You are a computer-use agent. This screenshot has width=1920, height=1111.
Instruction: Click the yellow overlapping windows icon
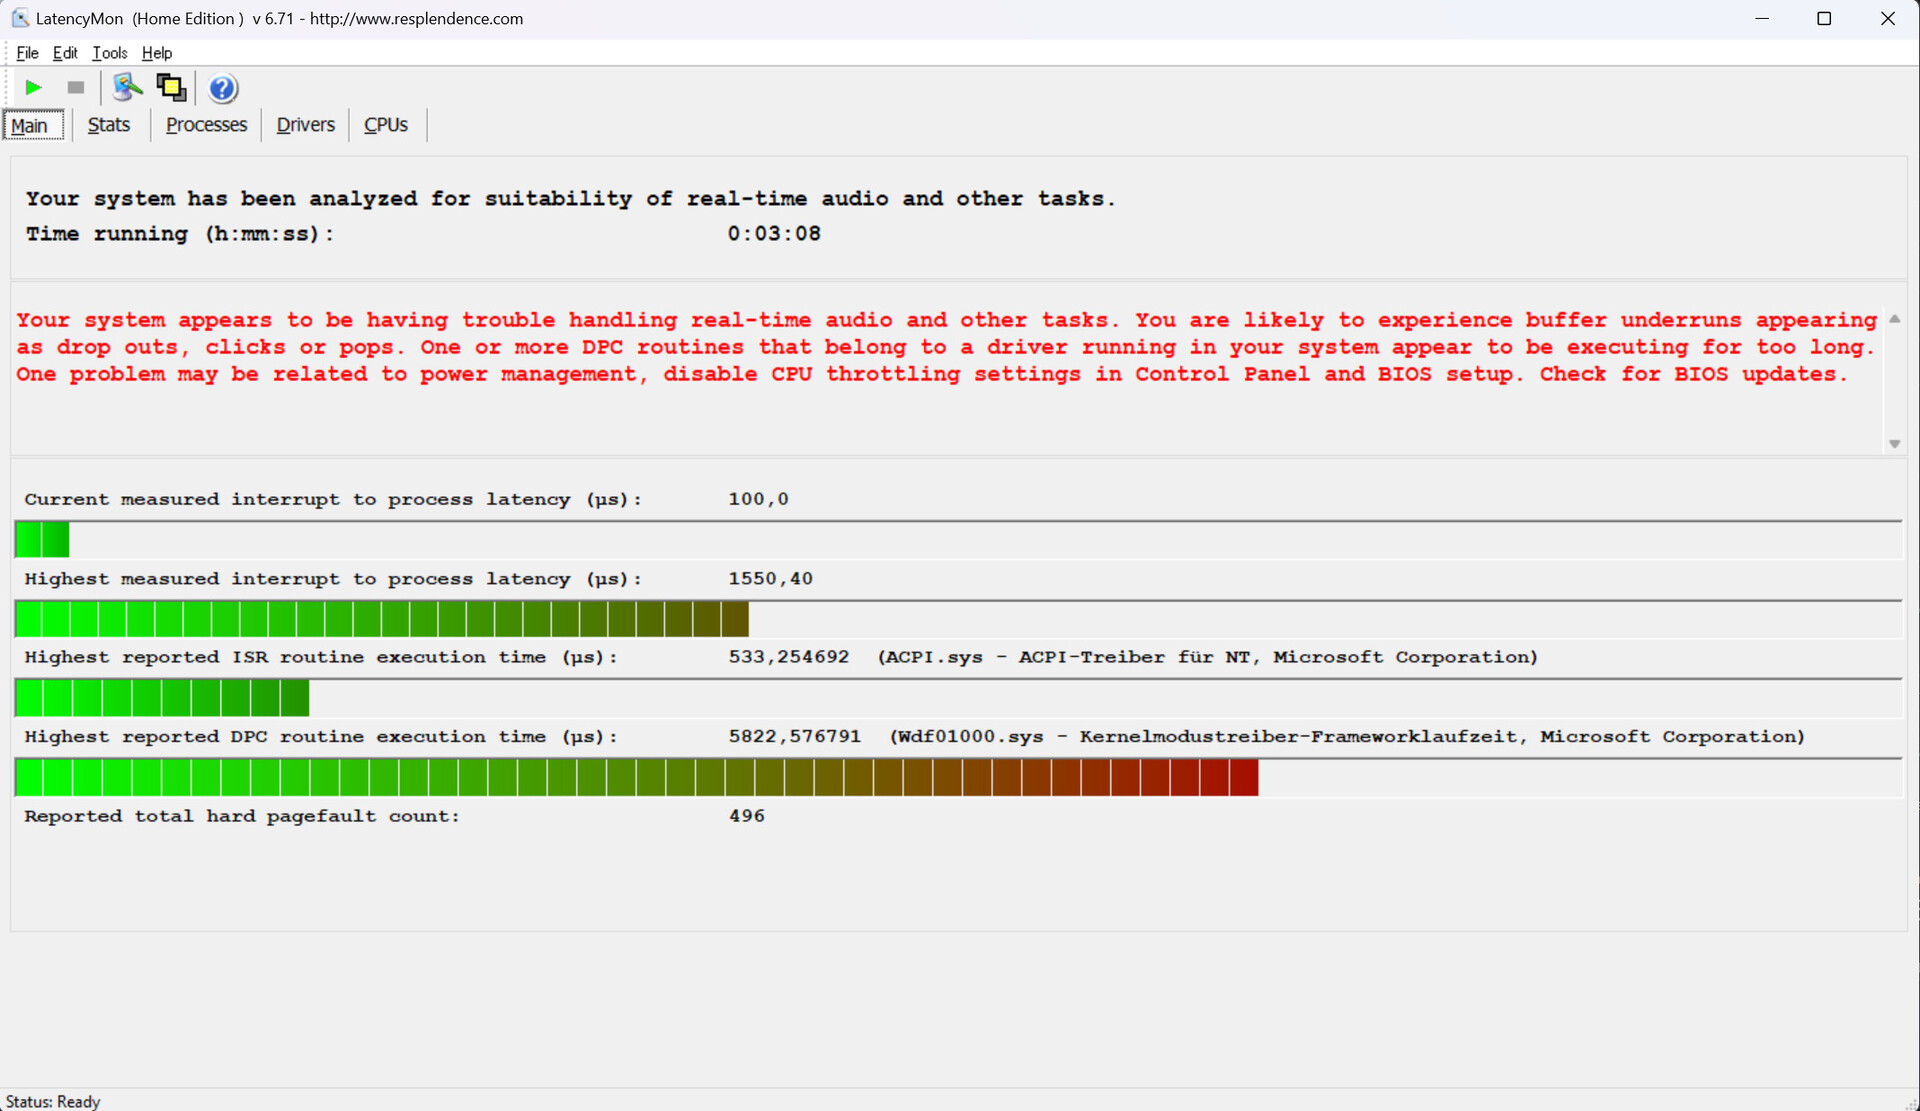tap(172, 88)
